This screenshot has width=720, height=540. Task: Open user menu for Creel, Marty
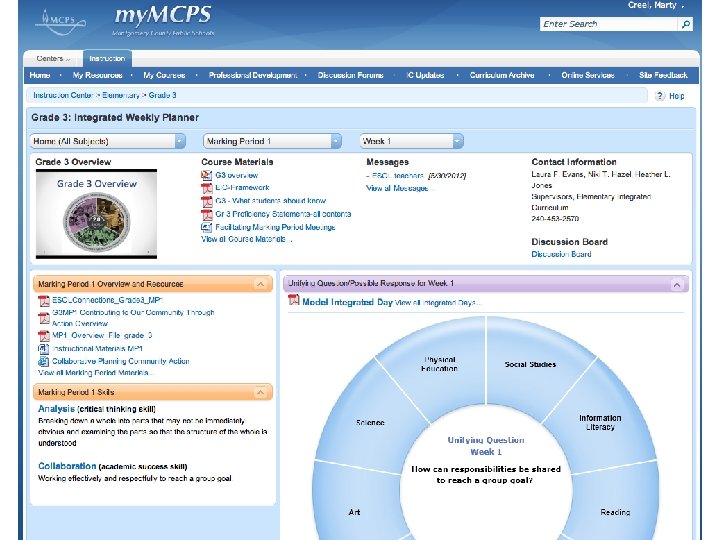tap(655, 6)
